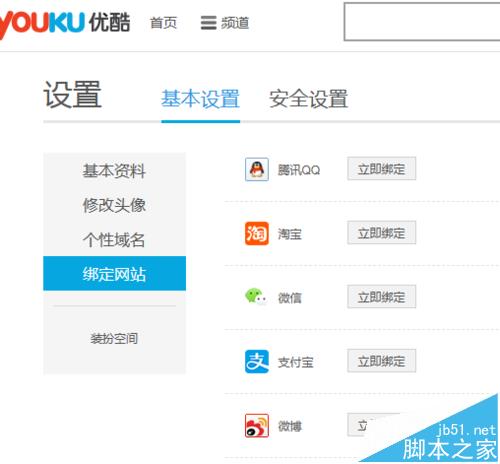
Task: Select 绑定网站 in the sidebar
Action: (x=114, y=273)
